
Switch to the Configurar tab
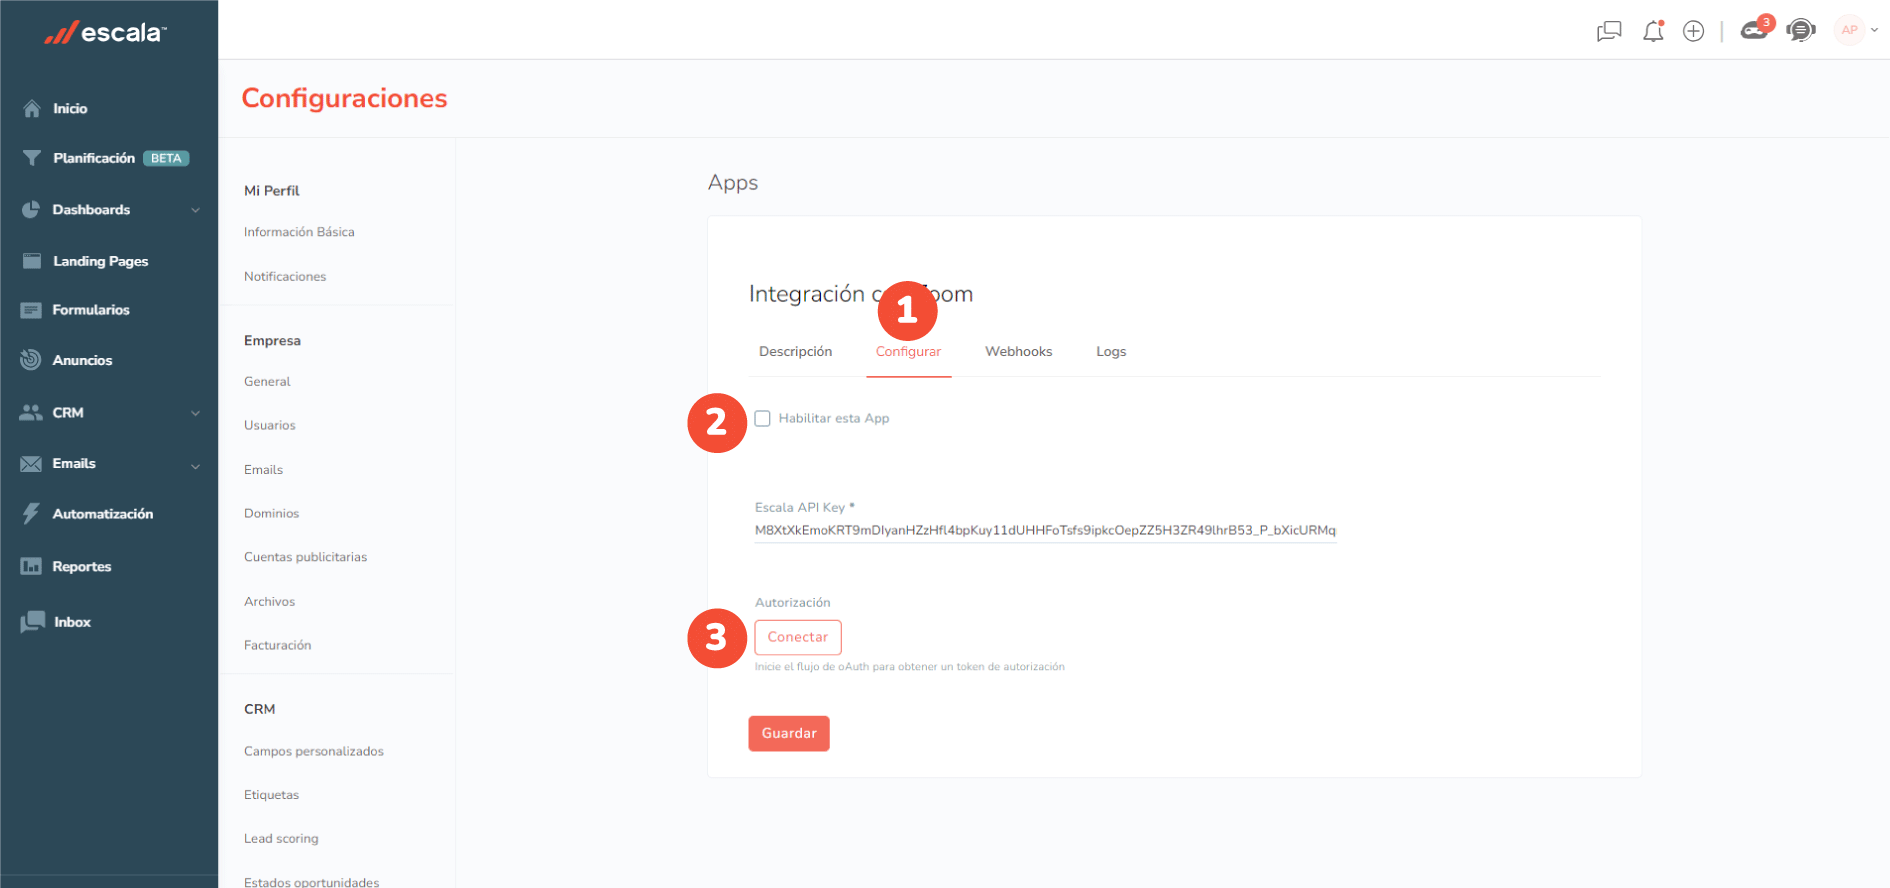[x=908, y=351]
